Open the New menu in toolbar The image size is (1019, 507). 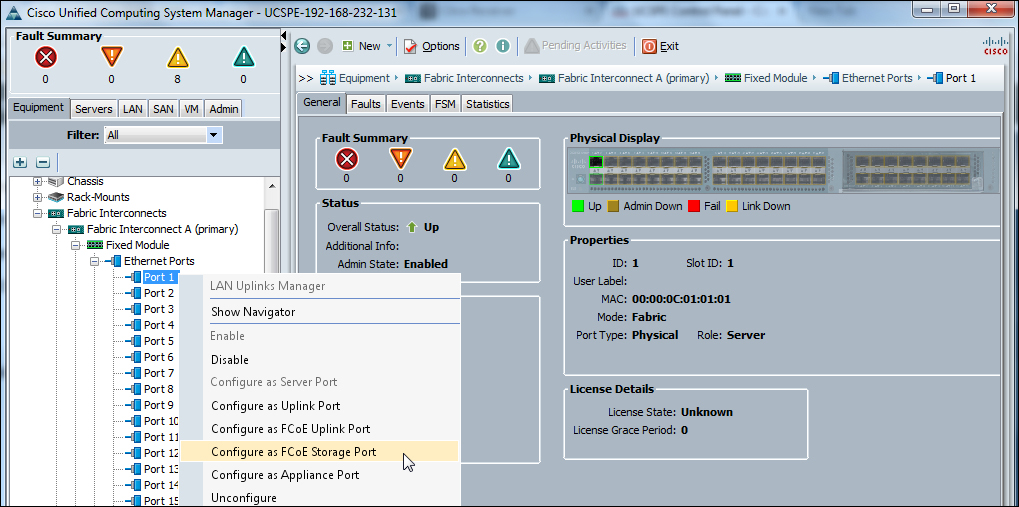(367, 46)
